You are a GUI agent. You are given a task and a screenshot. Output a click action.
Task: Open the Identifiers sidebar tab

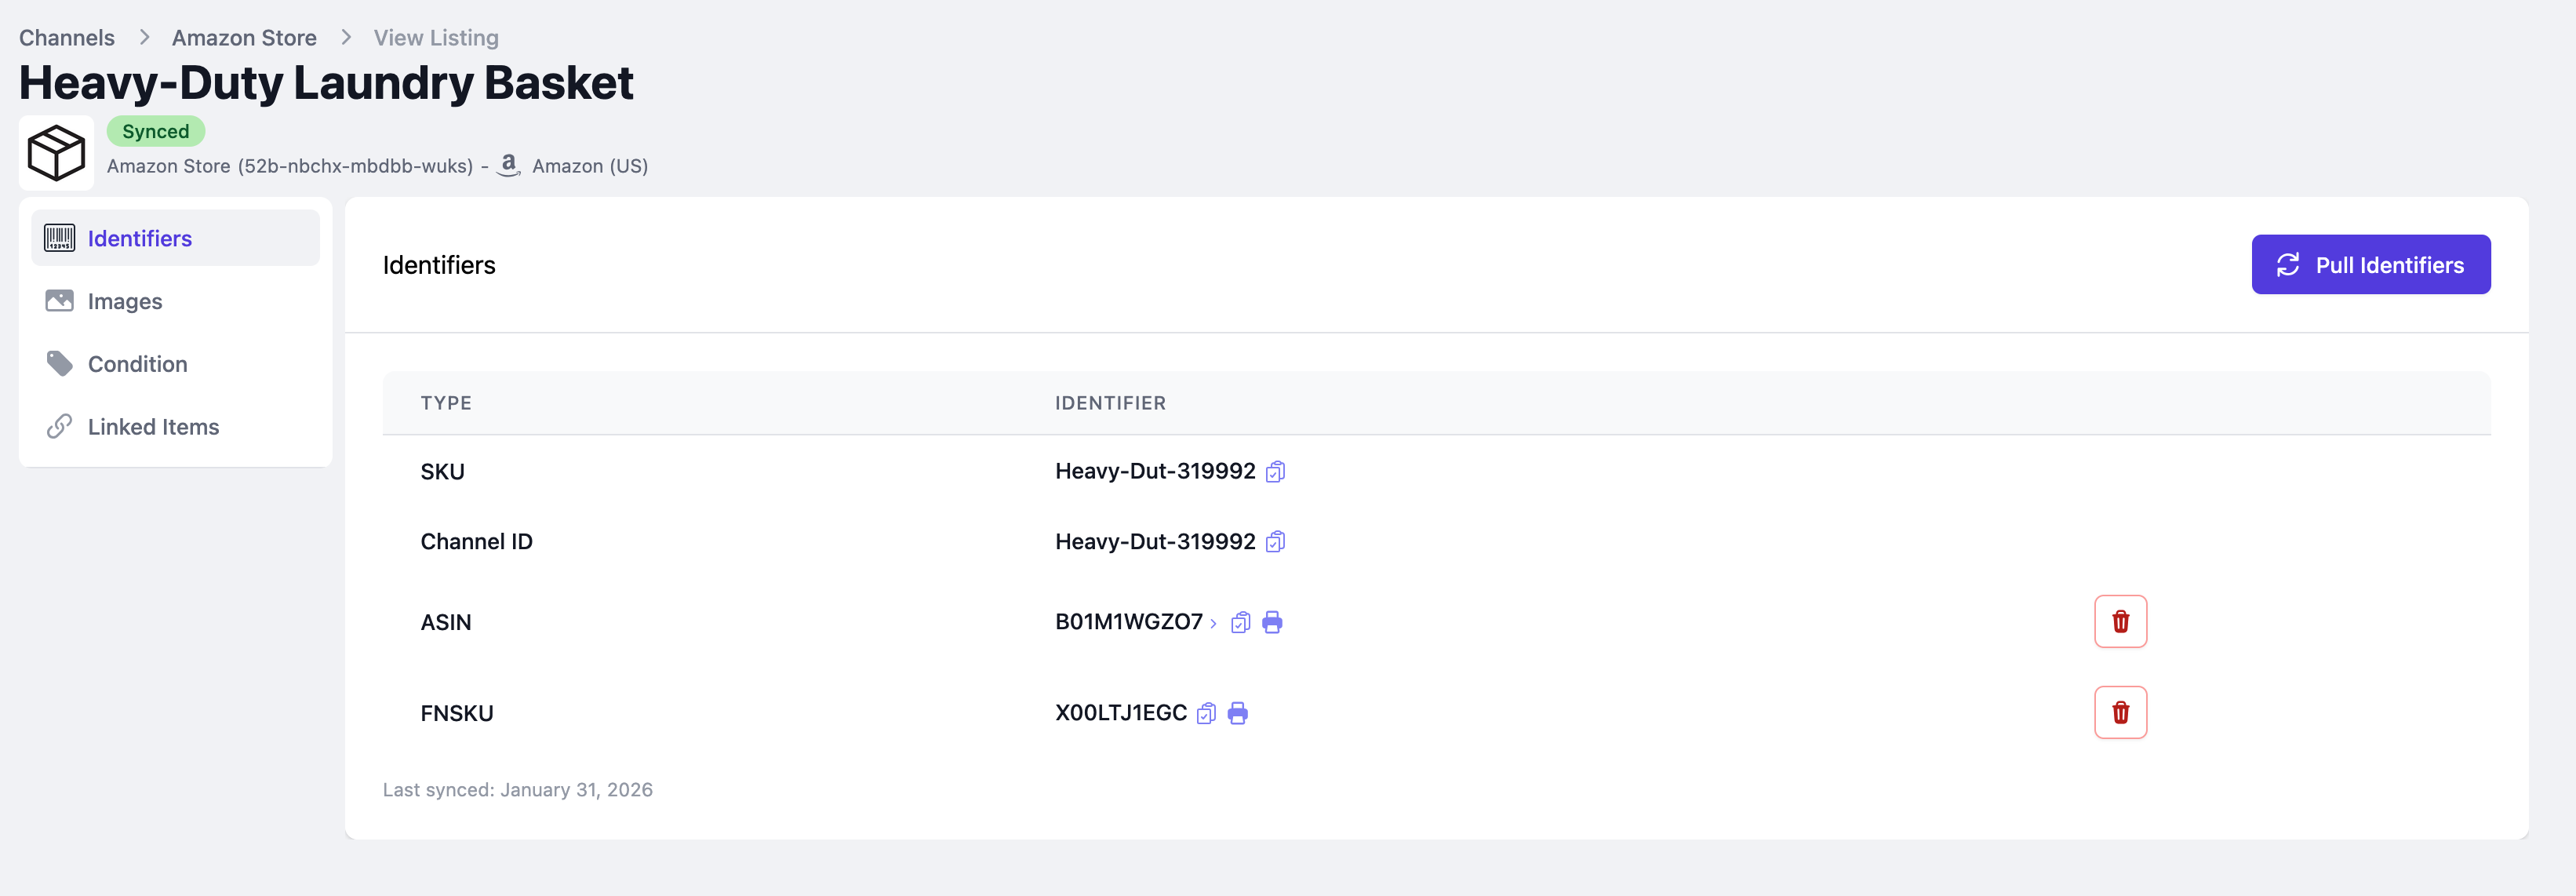140,238
